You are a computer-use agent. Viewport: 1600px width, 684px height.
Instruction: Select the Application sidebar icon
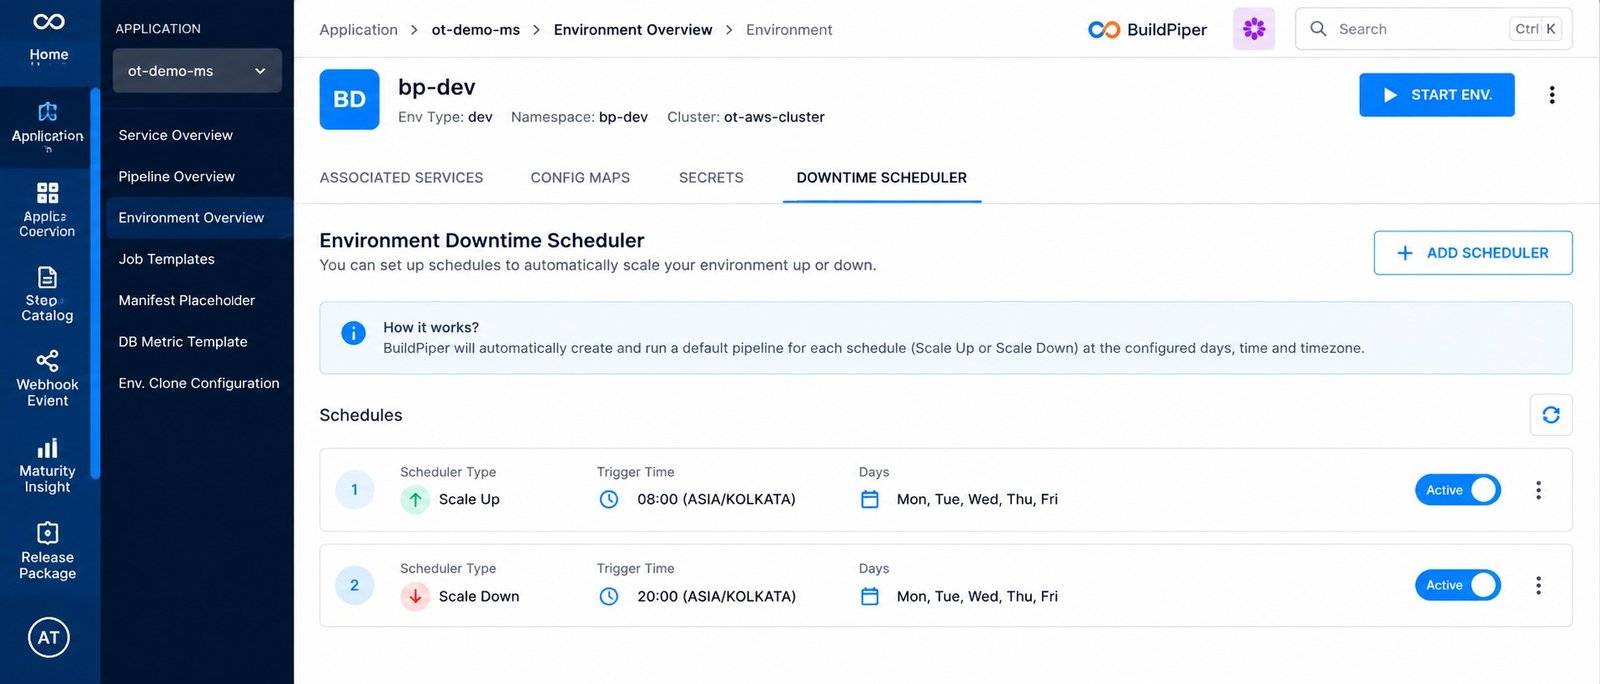(x=48, y=111)
